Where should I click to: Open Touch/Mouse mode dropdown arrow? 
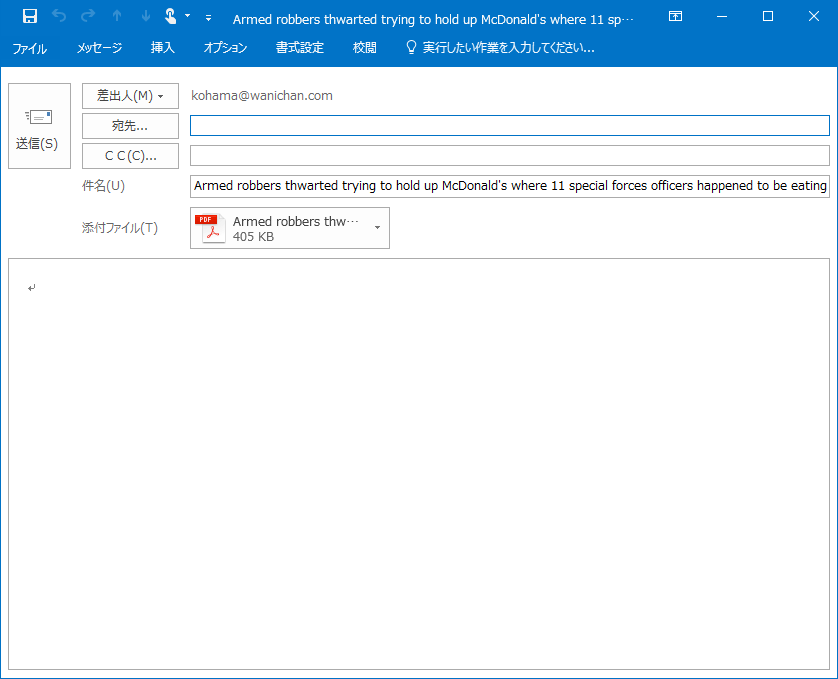tap(188, 16)
